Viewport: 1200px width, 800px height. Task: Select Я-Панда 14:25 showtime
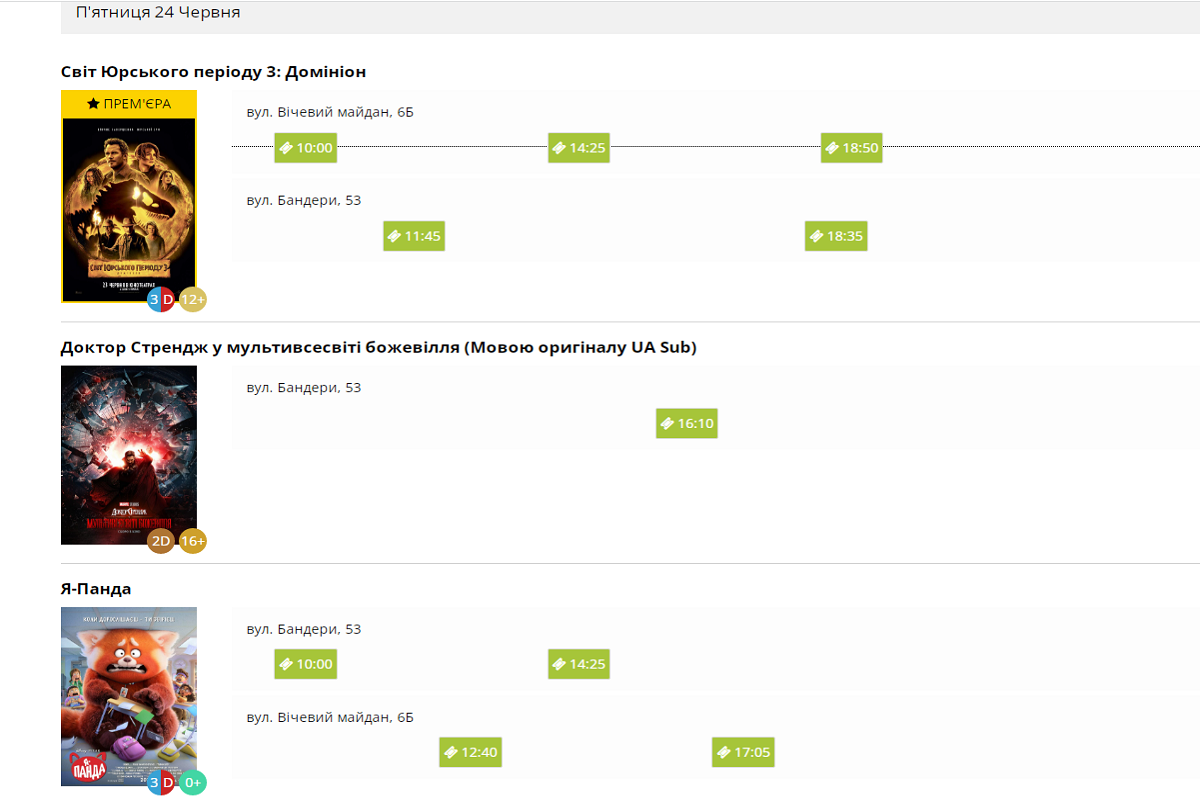coord(579,664)
